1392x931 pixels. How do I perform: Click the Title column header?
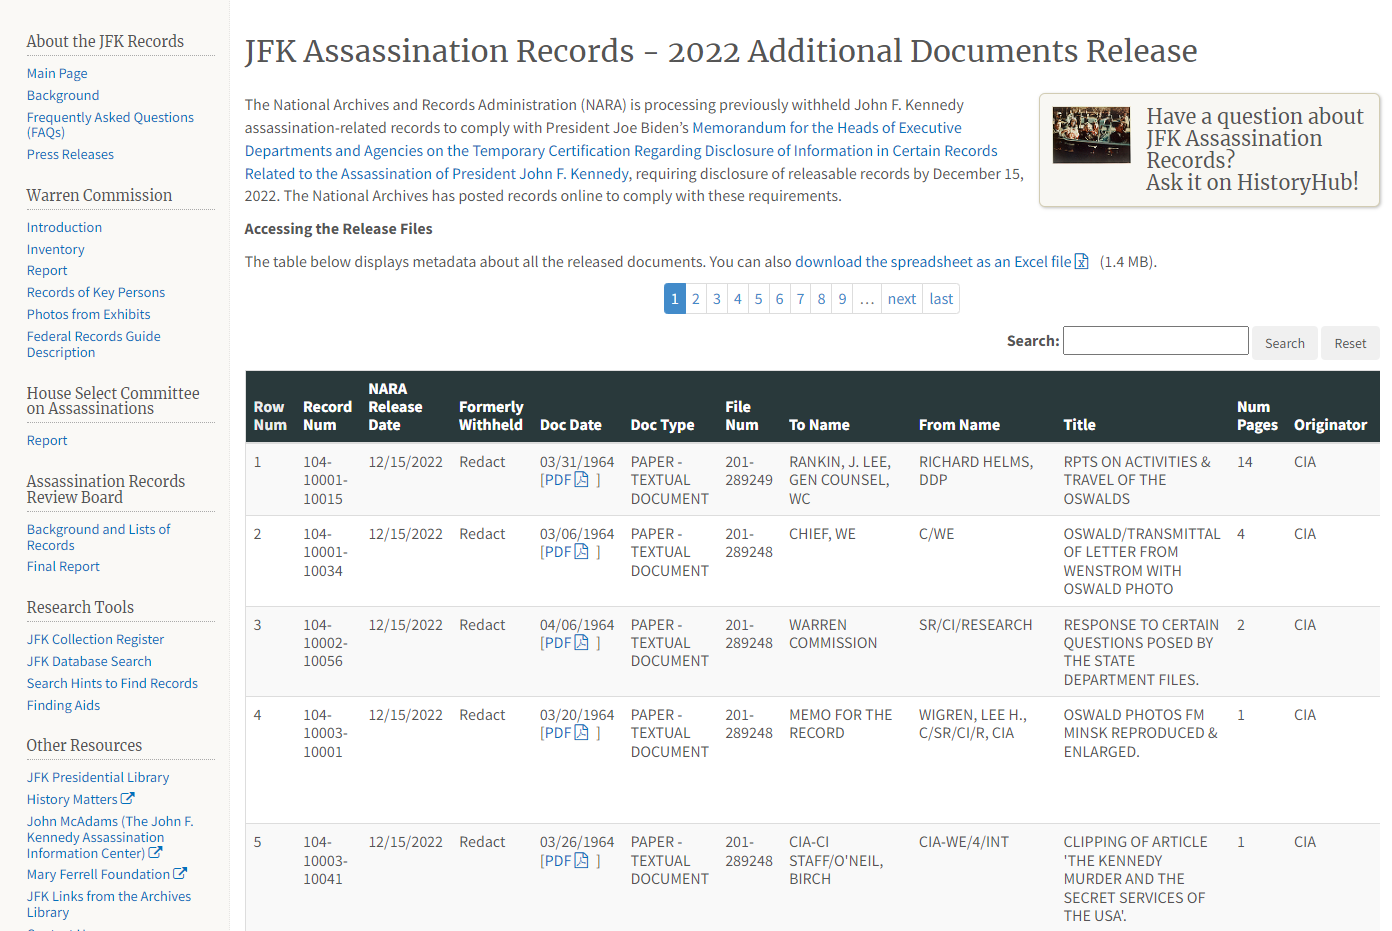click(1079, 425)
